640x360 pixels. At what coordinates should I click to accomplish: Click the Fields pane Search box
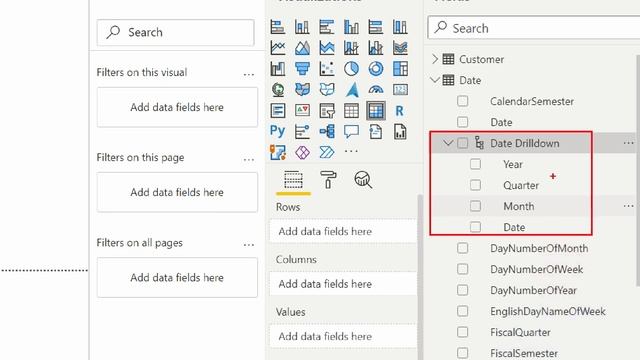(x=534, y=28)
